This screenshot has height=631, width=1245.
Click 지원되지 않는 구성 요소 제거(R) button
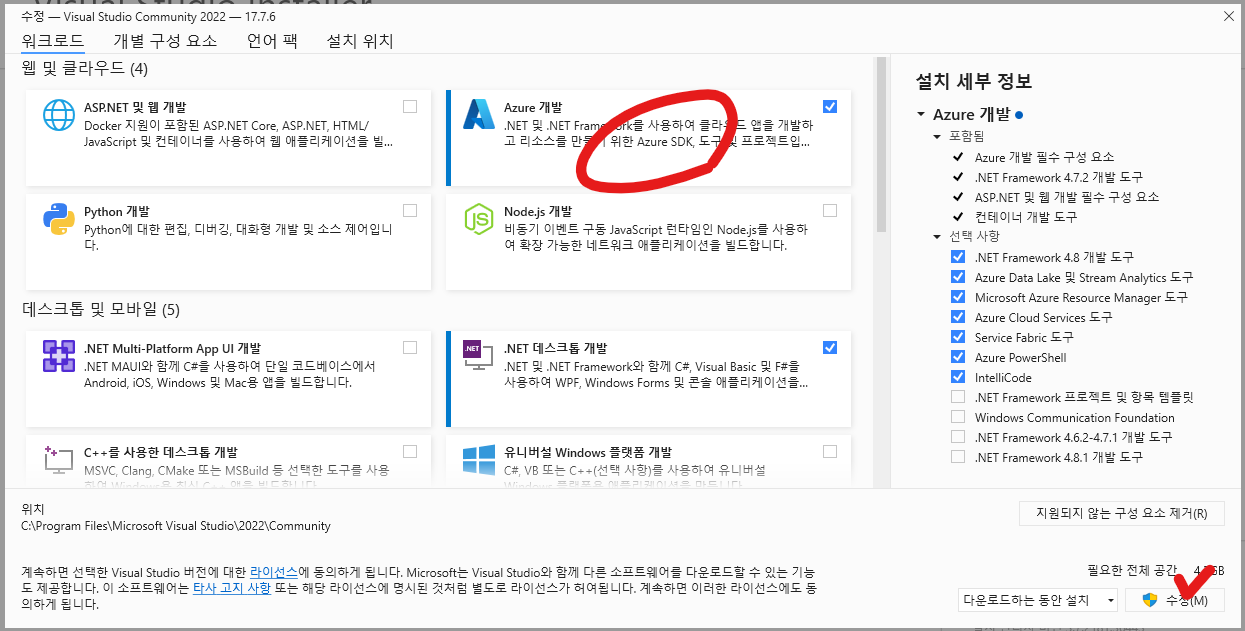1122,514
